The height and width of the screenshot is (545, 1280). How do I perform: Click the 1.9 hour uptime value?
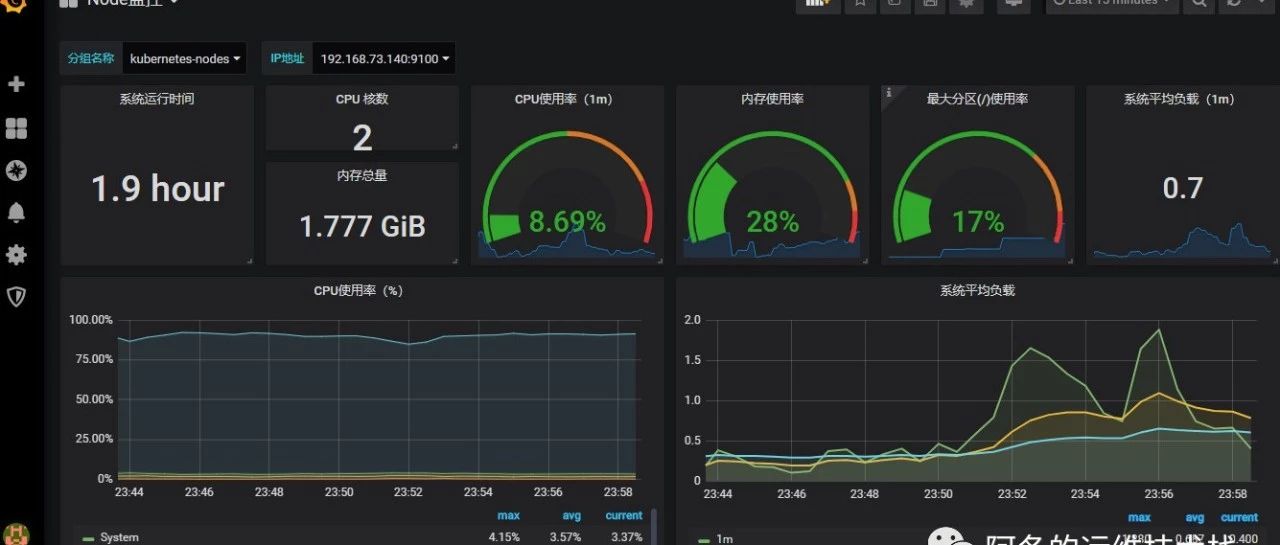[x=157, y=189]
